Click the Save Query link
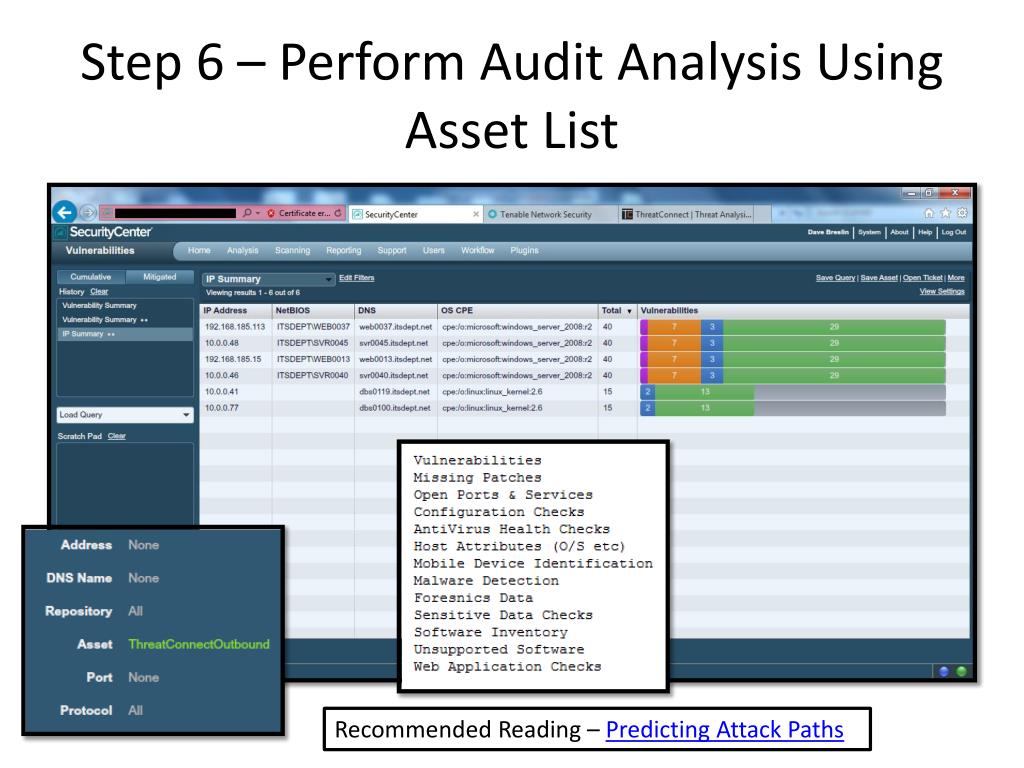The width and height of the screenshot is (1024, 768). coord(835,278)
